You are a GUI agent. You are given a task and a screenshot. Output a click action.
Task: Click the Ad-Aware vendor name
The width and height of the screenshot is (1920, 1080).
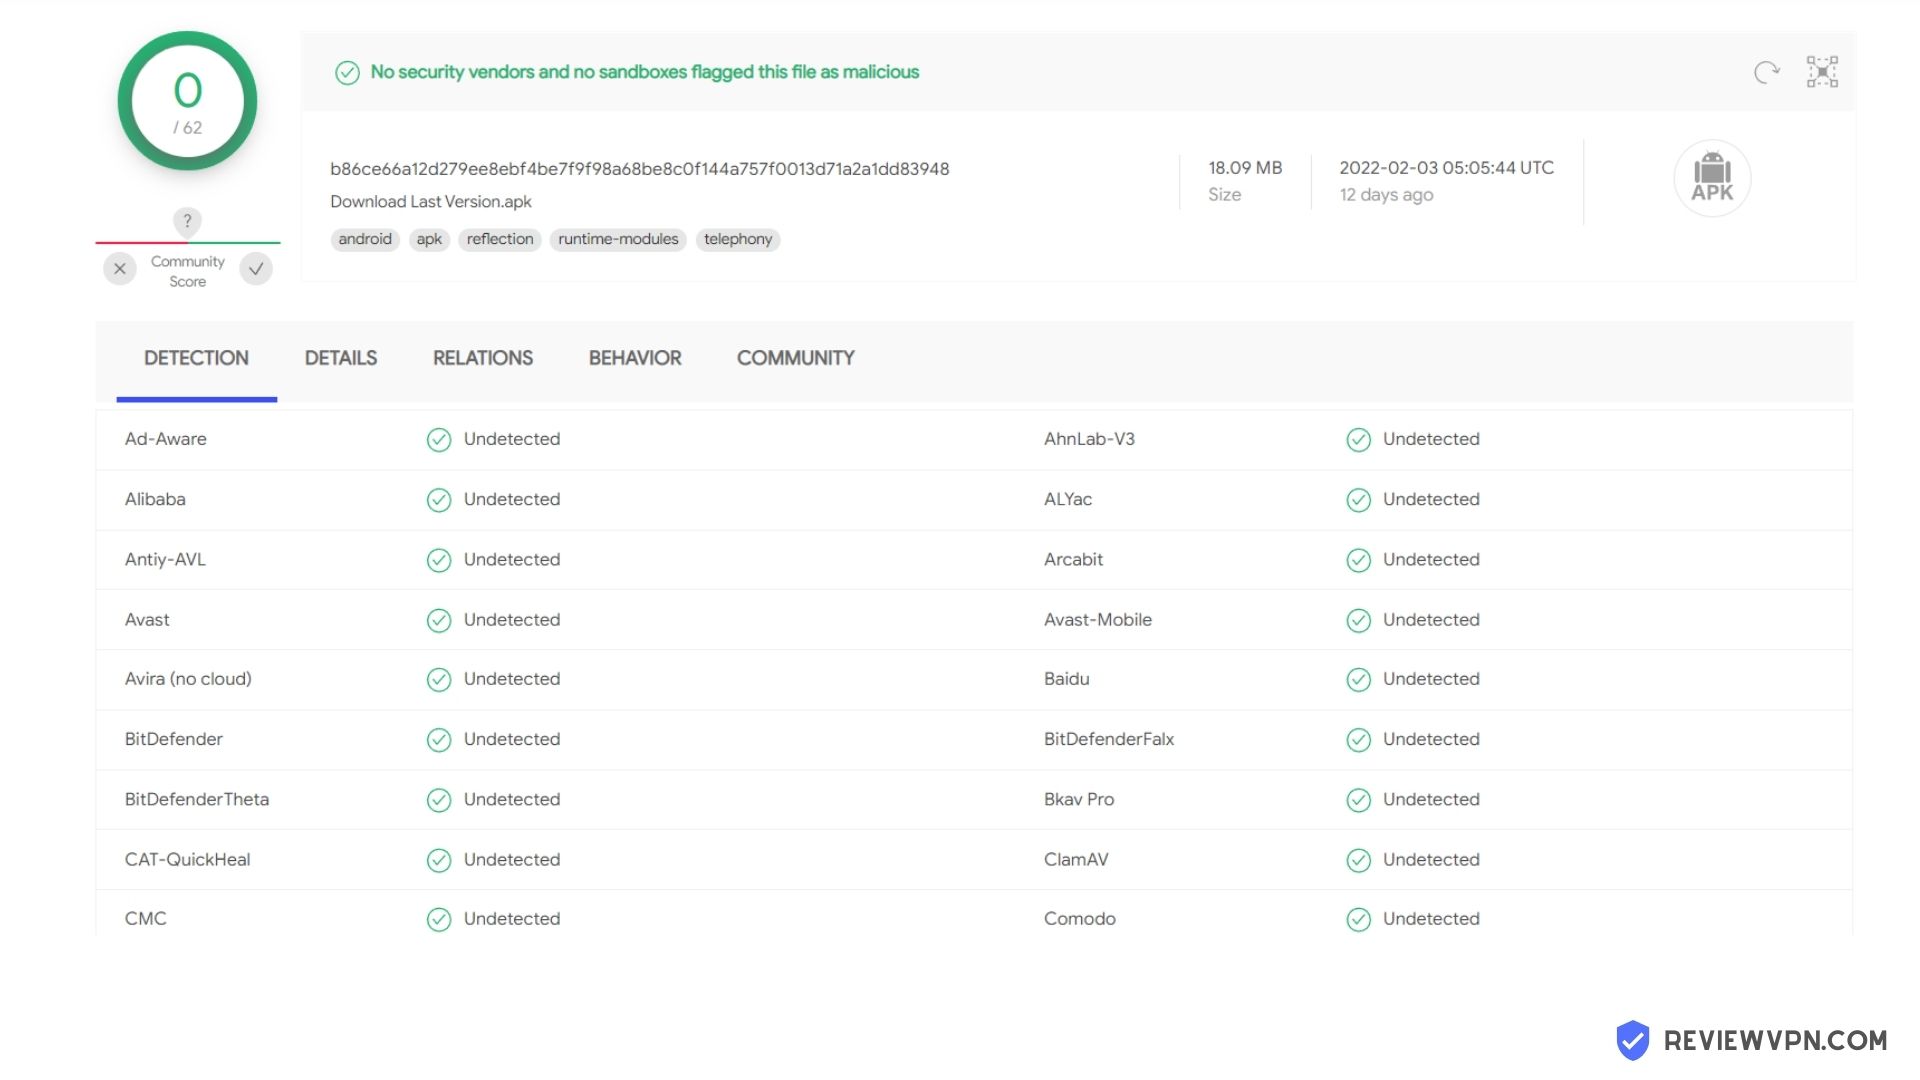(166, 439)
